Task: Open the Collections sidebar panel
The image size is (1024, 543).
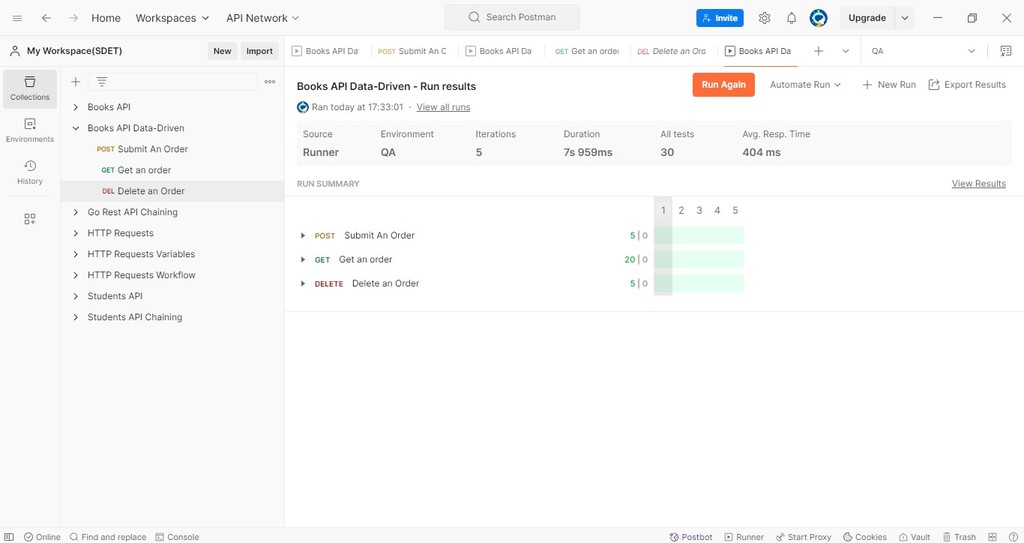Action: [30, 89]
